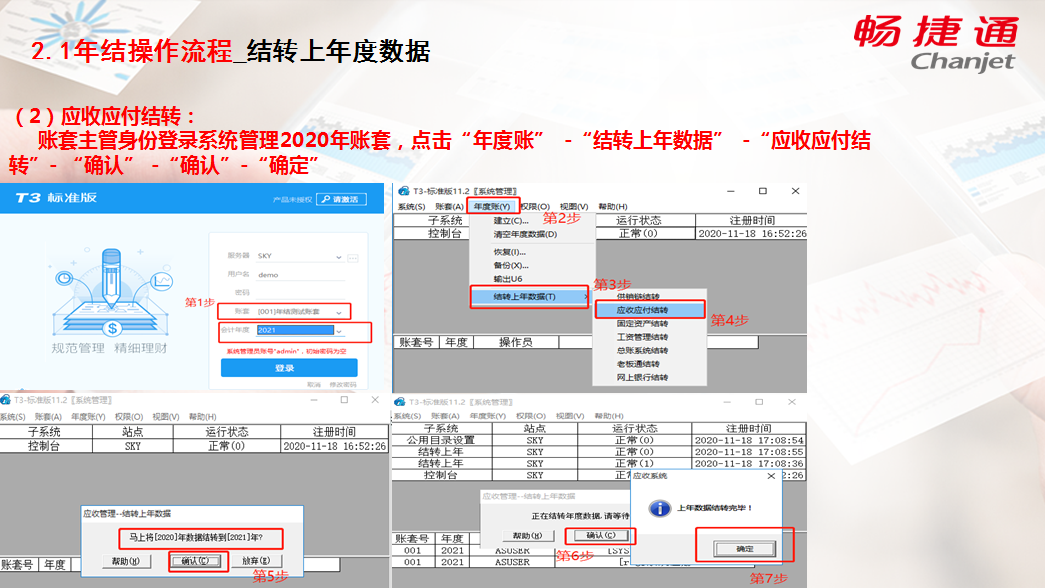Screen dimensions: 1045x588
Task: Choose 建立(C)... in the 年度账 menu
Action: [511, 221]
